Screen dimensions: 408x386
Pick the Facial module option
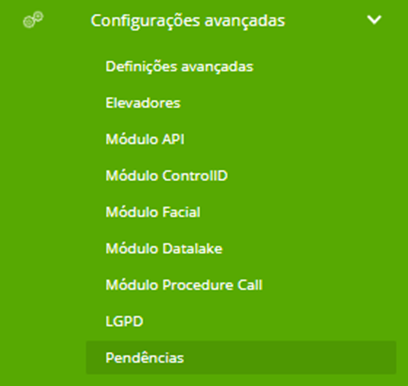pos(153,212)
